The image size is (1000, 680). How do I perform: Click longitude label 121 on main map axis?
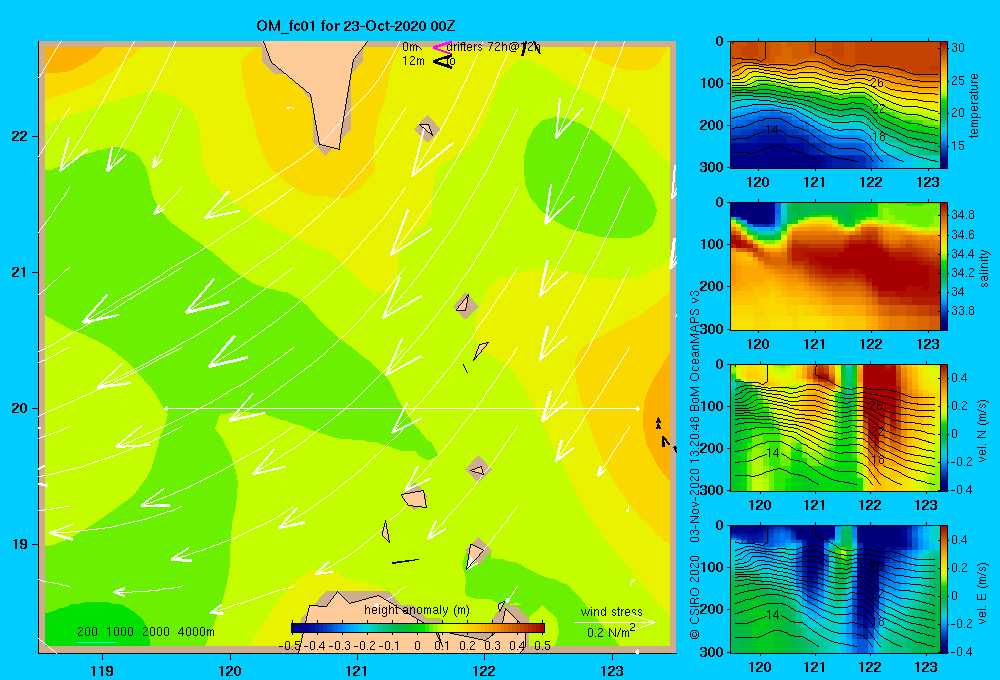[357, 670]
